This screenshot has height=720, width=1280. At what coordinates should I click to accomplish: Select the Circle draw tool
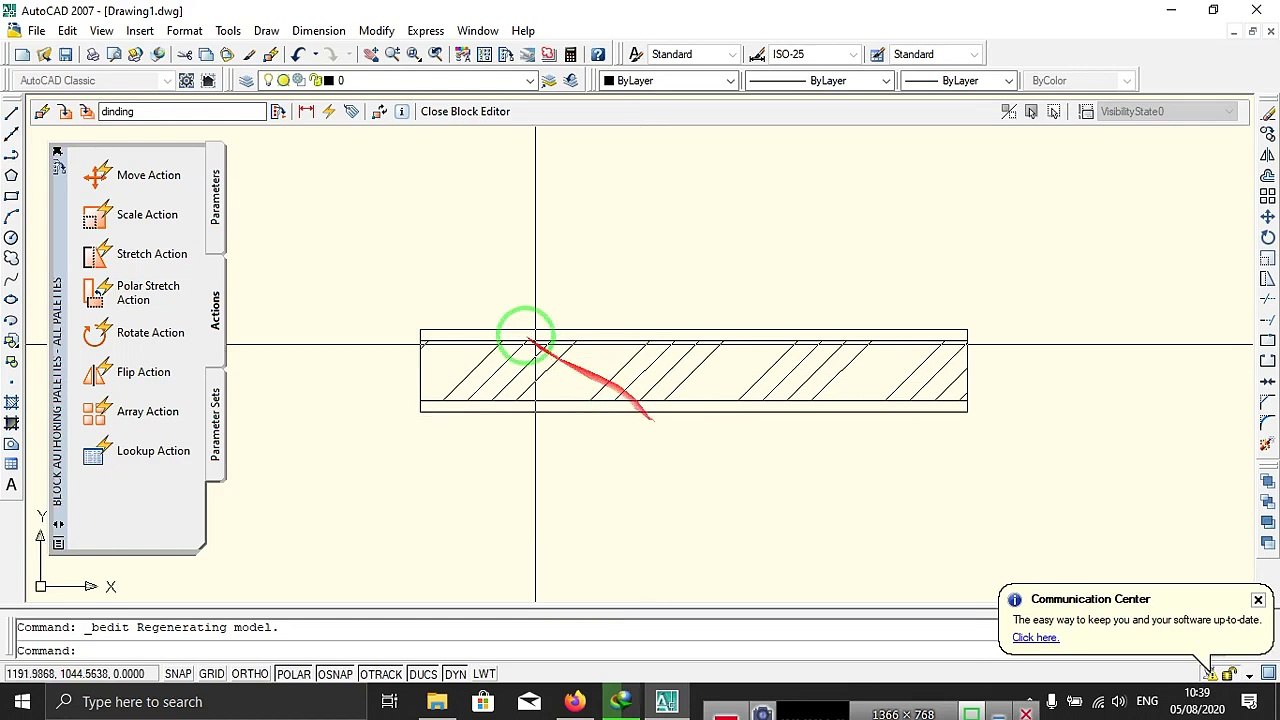pos(11,238)
